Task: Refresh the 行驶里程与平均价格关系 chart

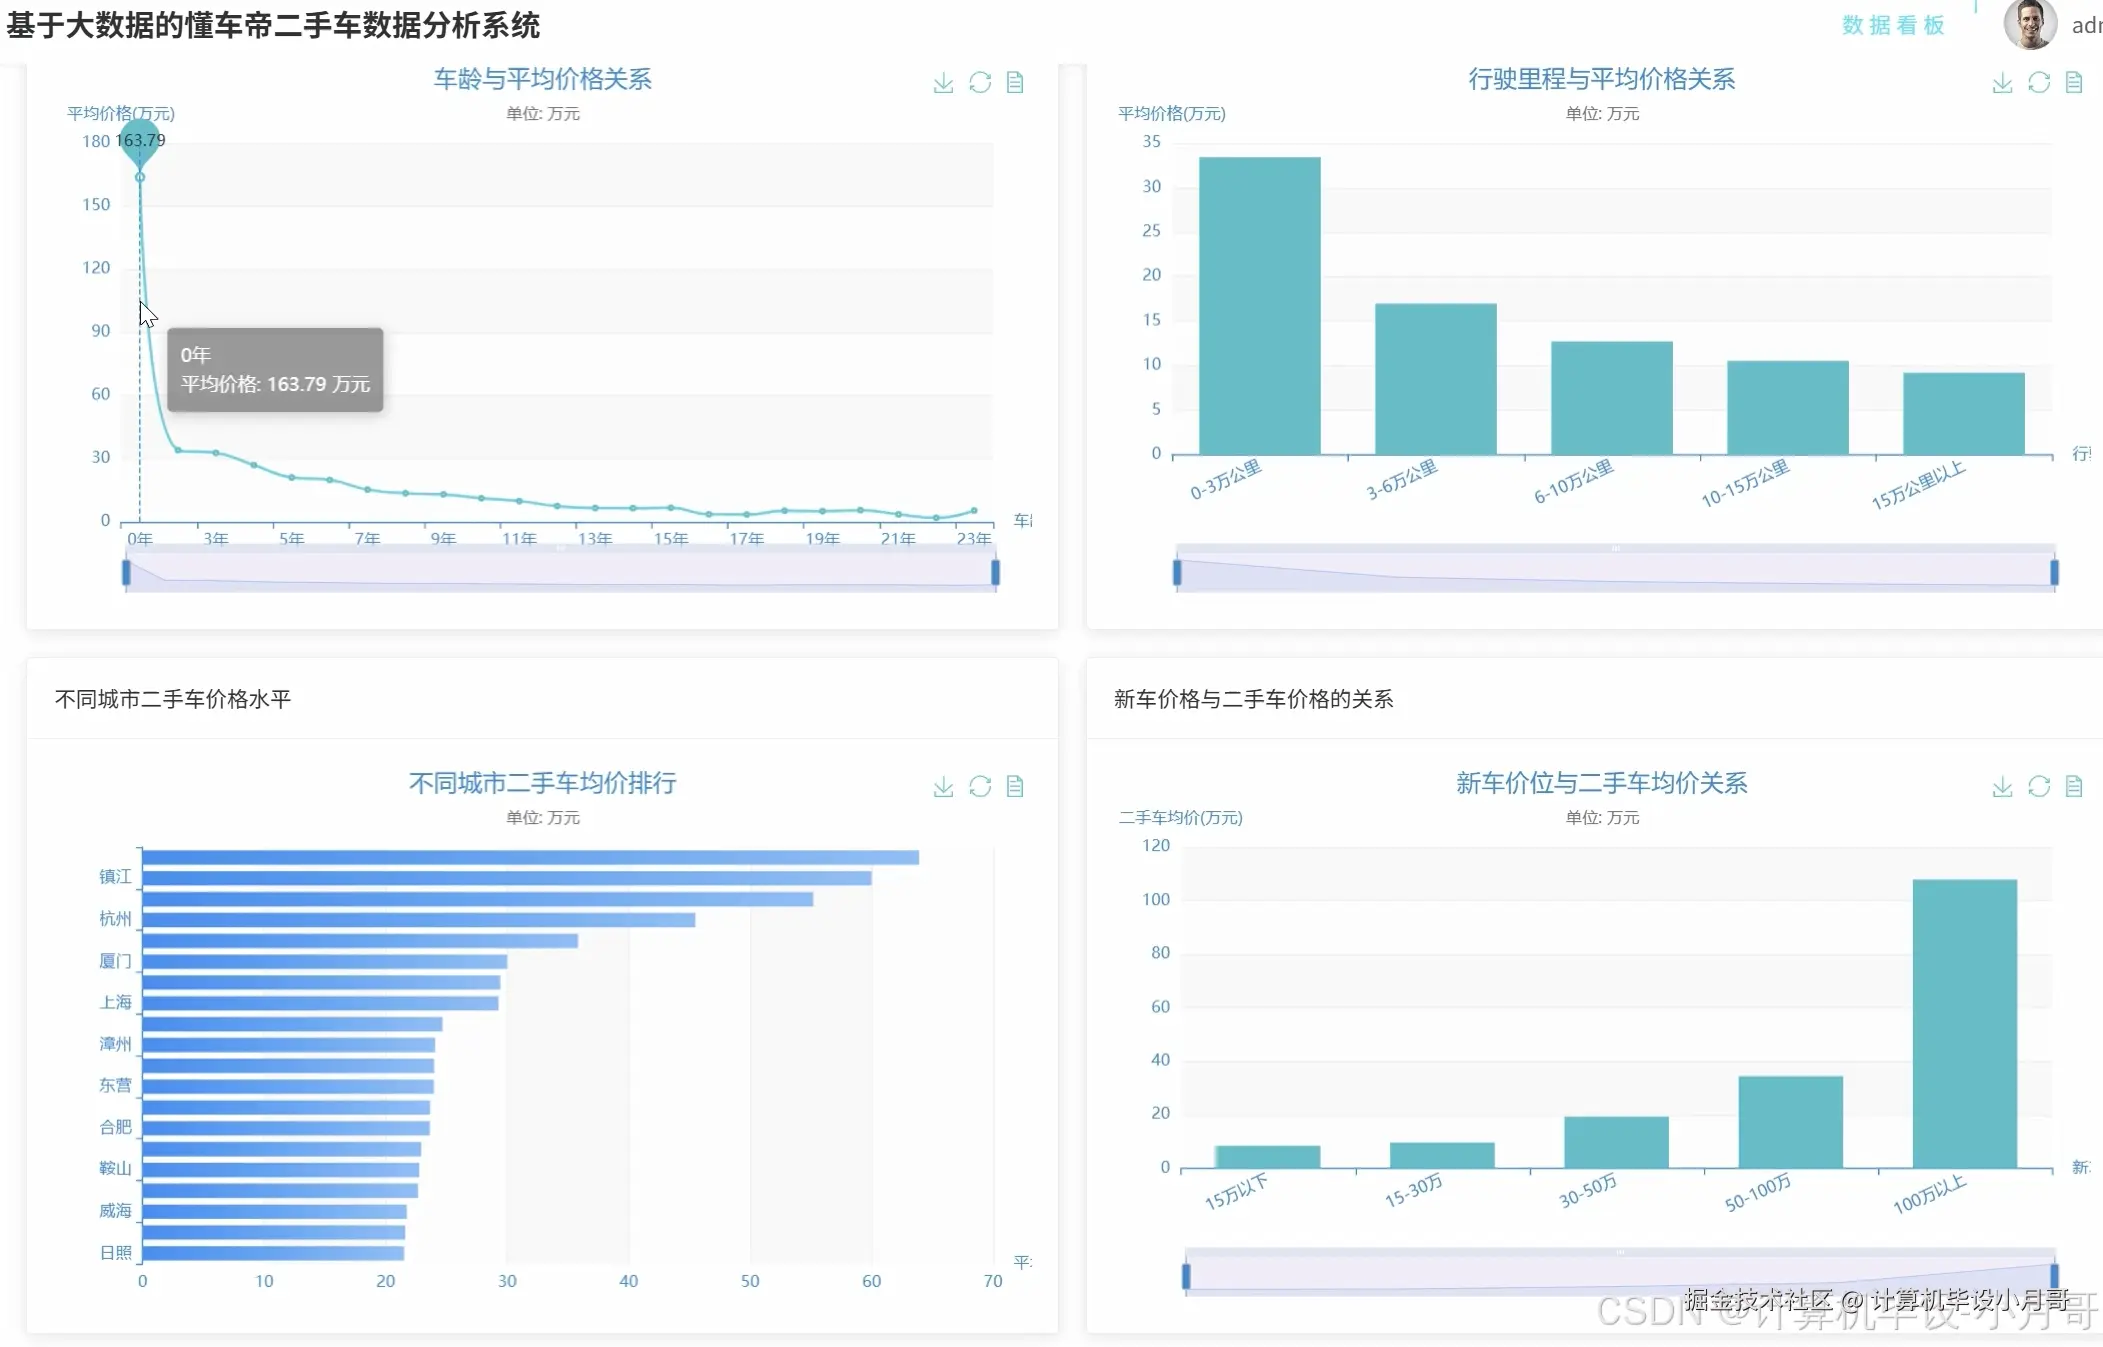Action: (x=2039, y=83)
